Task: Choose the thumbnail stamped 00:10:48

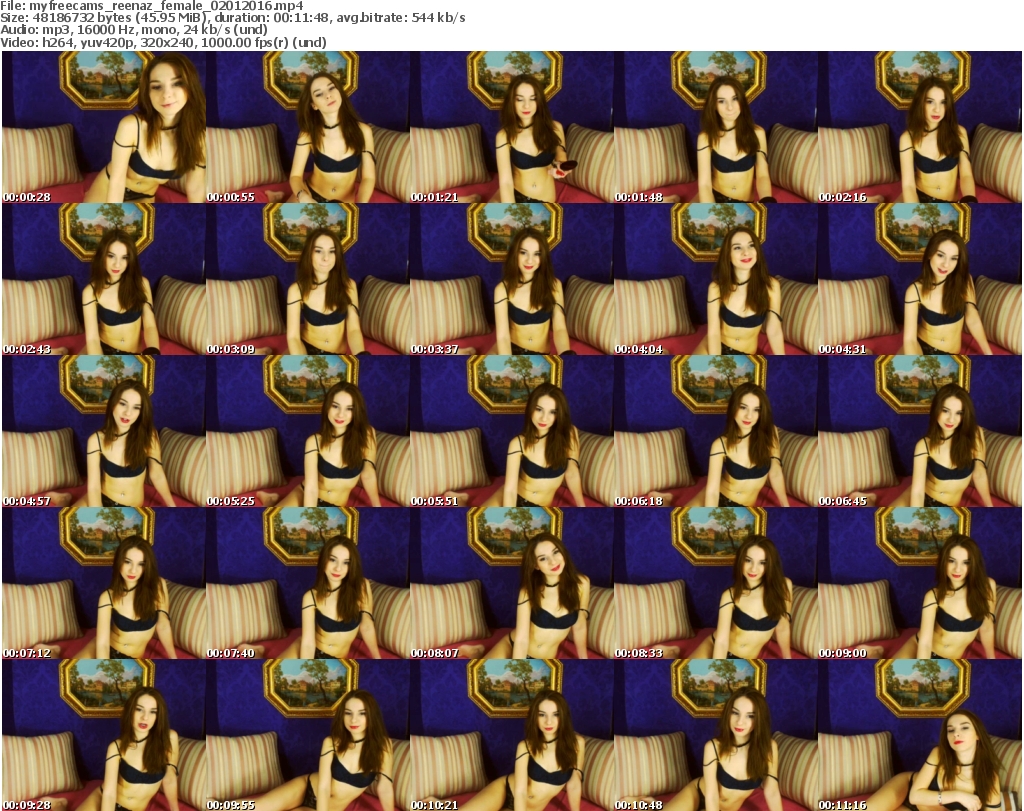Action: (715, 735)
